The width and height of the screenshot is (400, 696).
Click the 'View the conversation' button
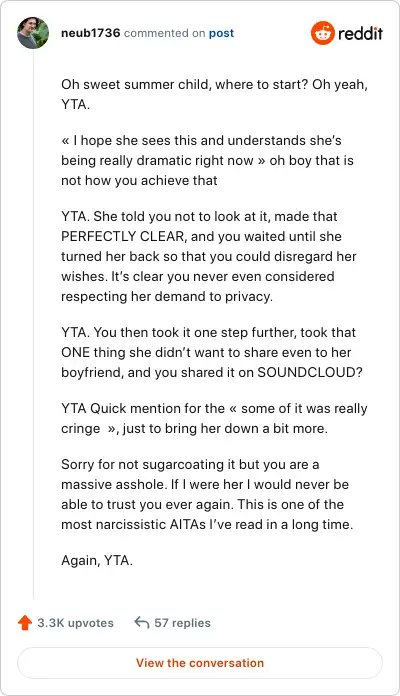coord(200,663)
